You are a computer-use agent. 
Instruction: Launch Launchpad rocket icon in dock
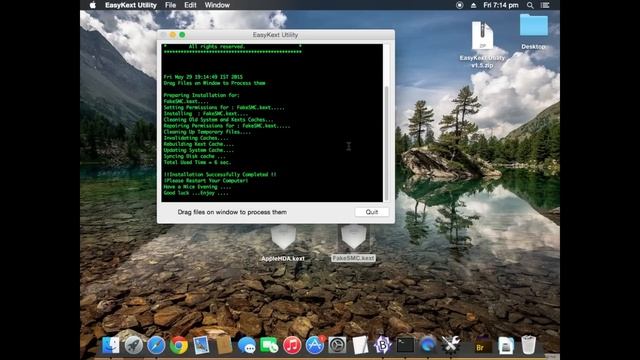[x=133, y=345]
